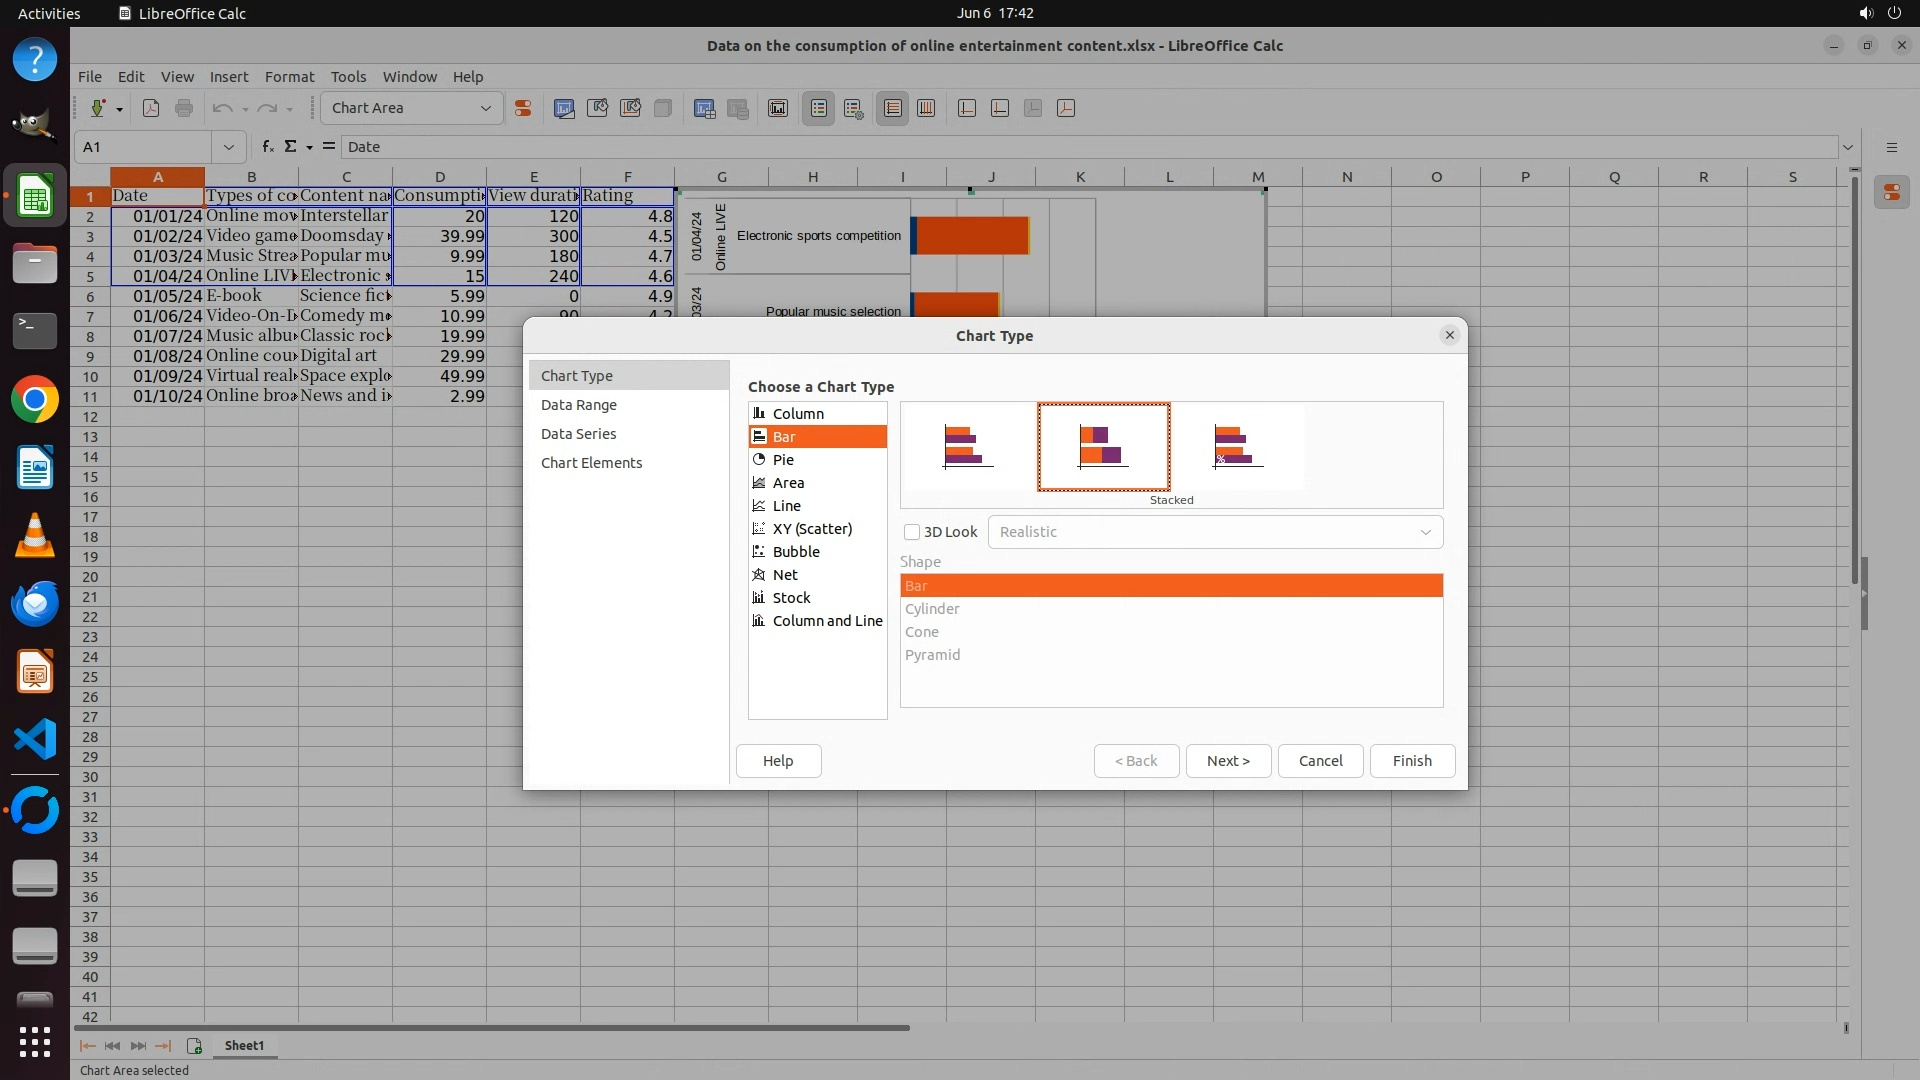Image resolution: width=1920 pixels, height=1080 pixels.
Task: Open VLC from the dock
Action: (x=35, y=536)
